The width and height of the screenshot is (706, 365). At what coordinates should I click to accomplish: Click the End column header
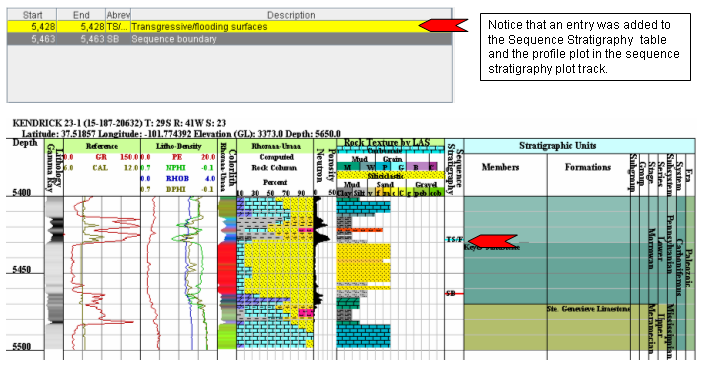81,15
